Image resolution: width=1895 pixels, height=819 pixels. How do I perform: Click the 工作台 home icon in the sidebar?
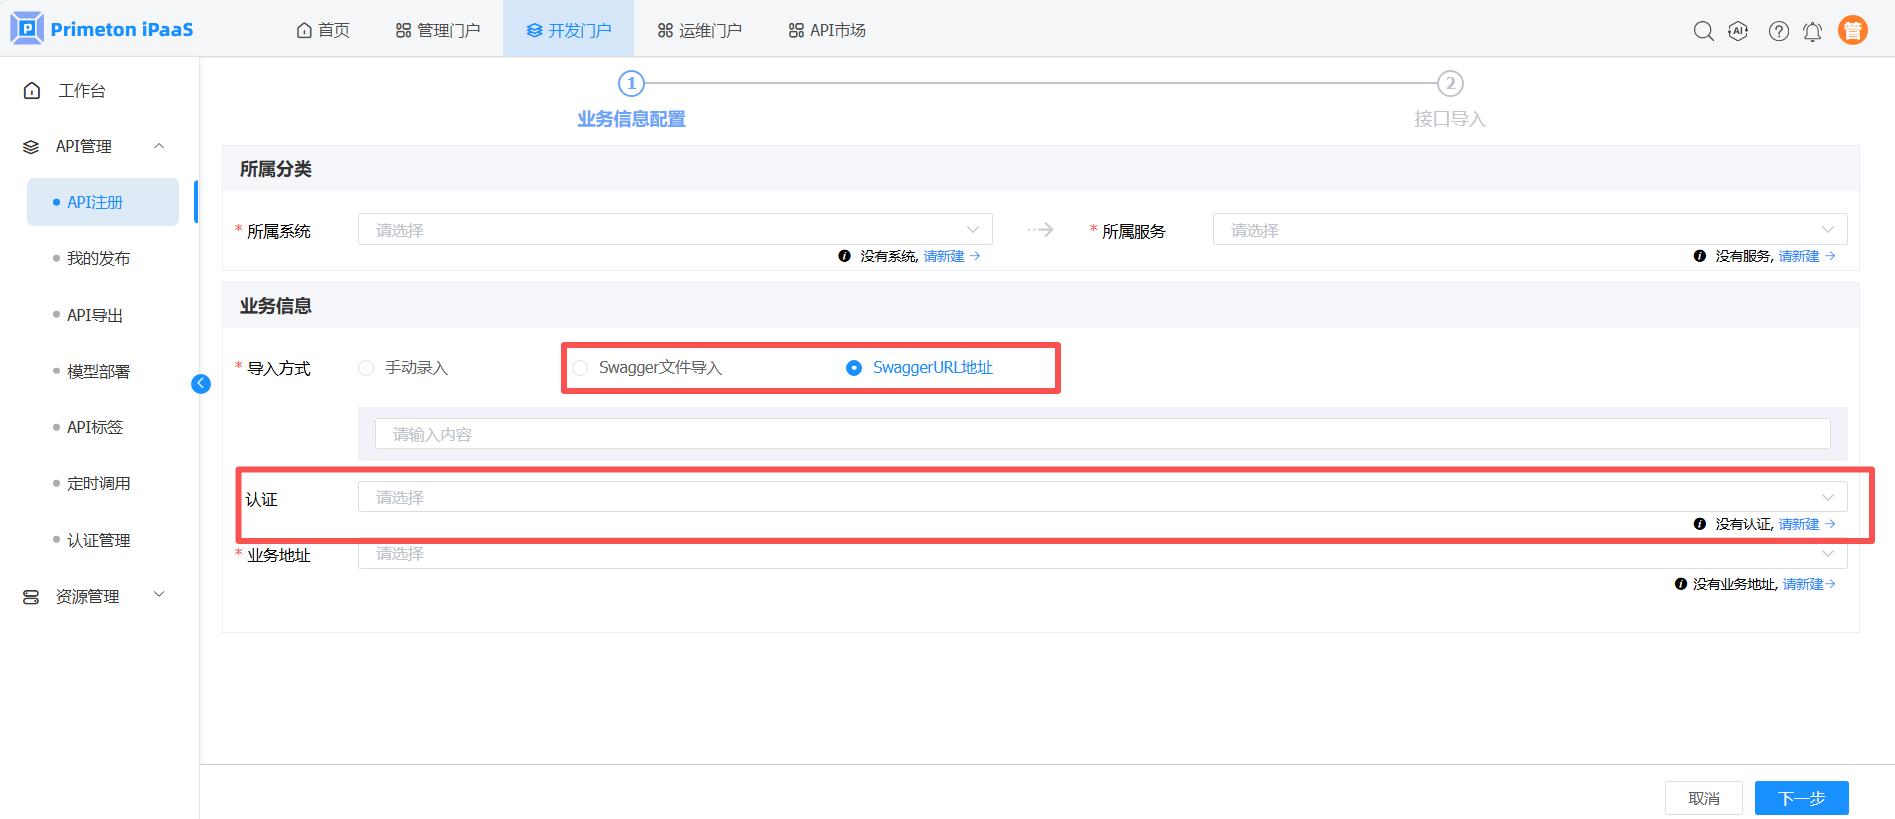point(32,91)
